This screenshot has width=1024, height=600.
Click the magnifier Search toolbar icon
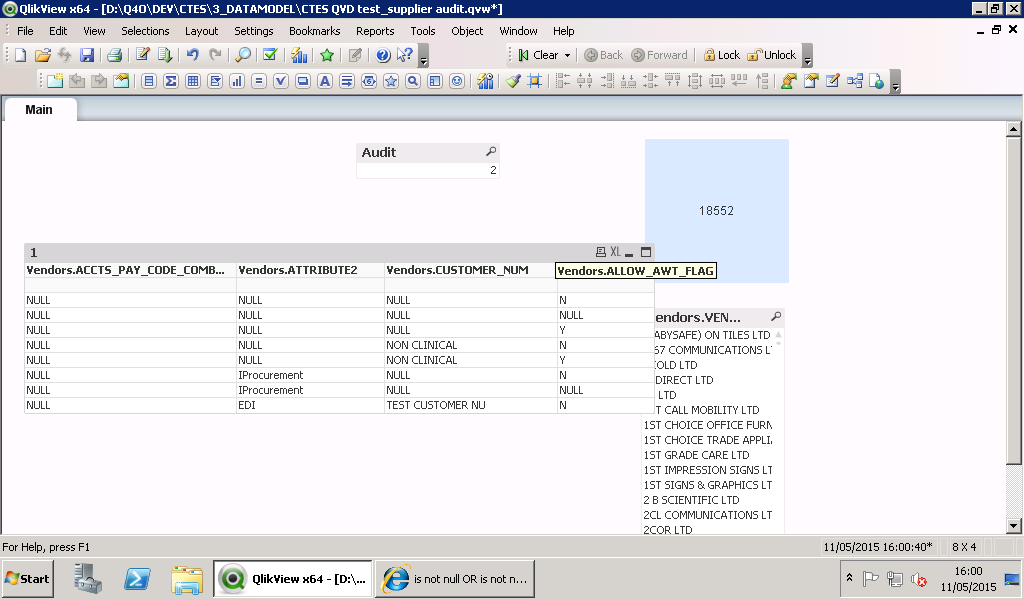click(x=242, y=55)
